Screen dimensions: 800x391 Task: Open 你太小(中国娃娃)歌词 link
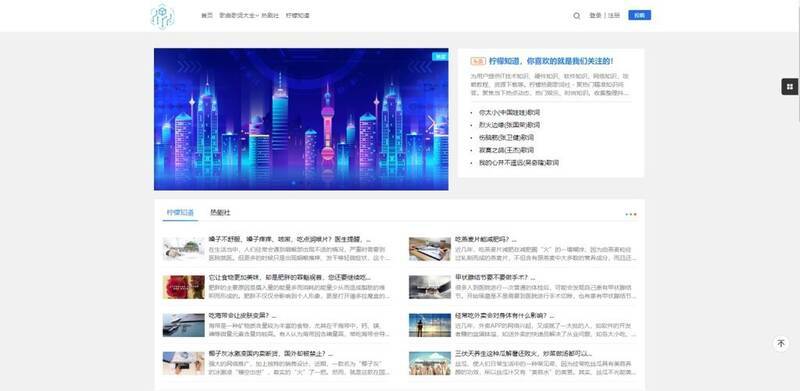[x=509, y=112]
